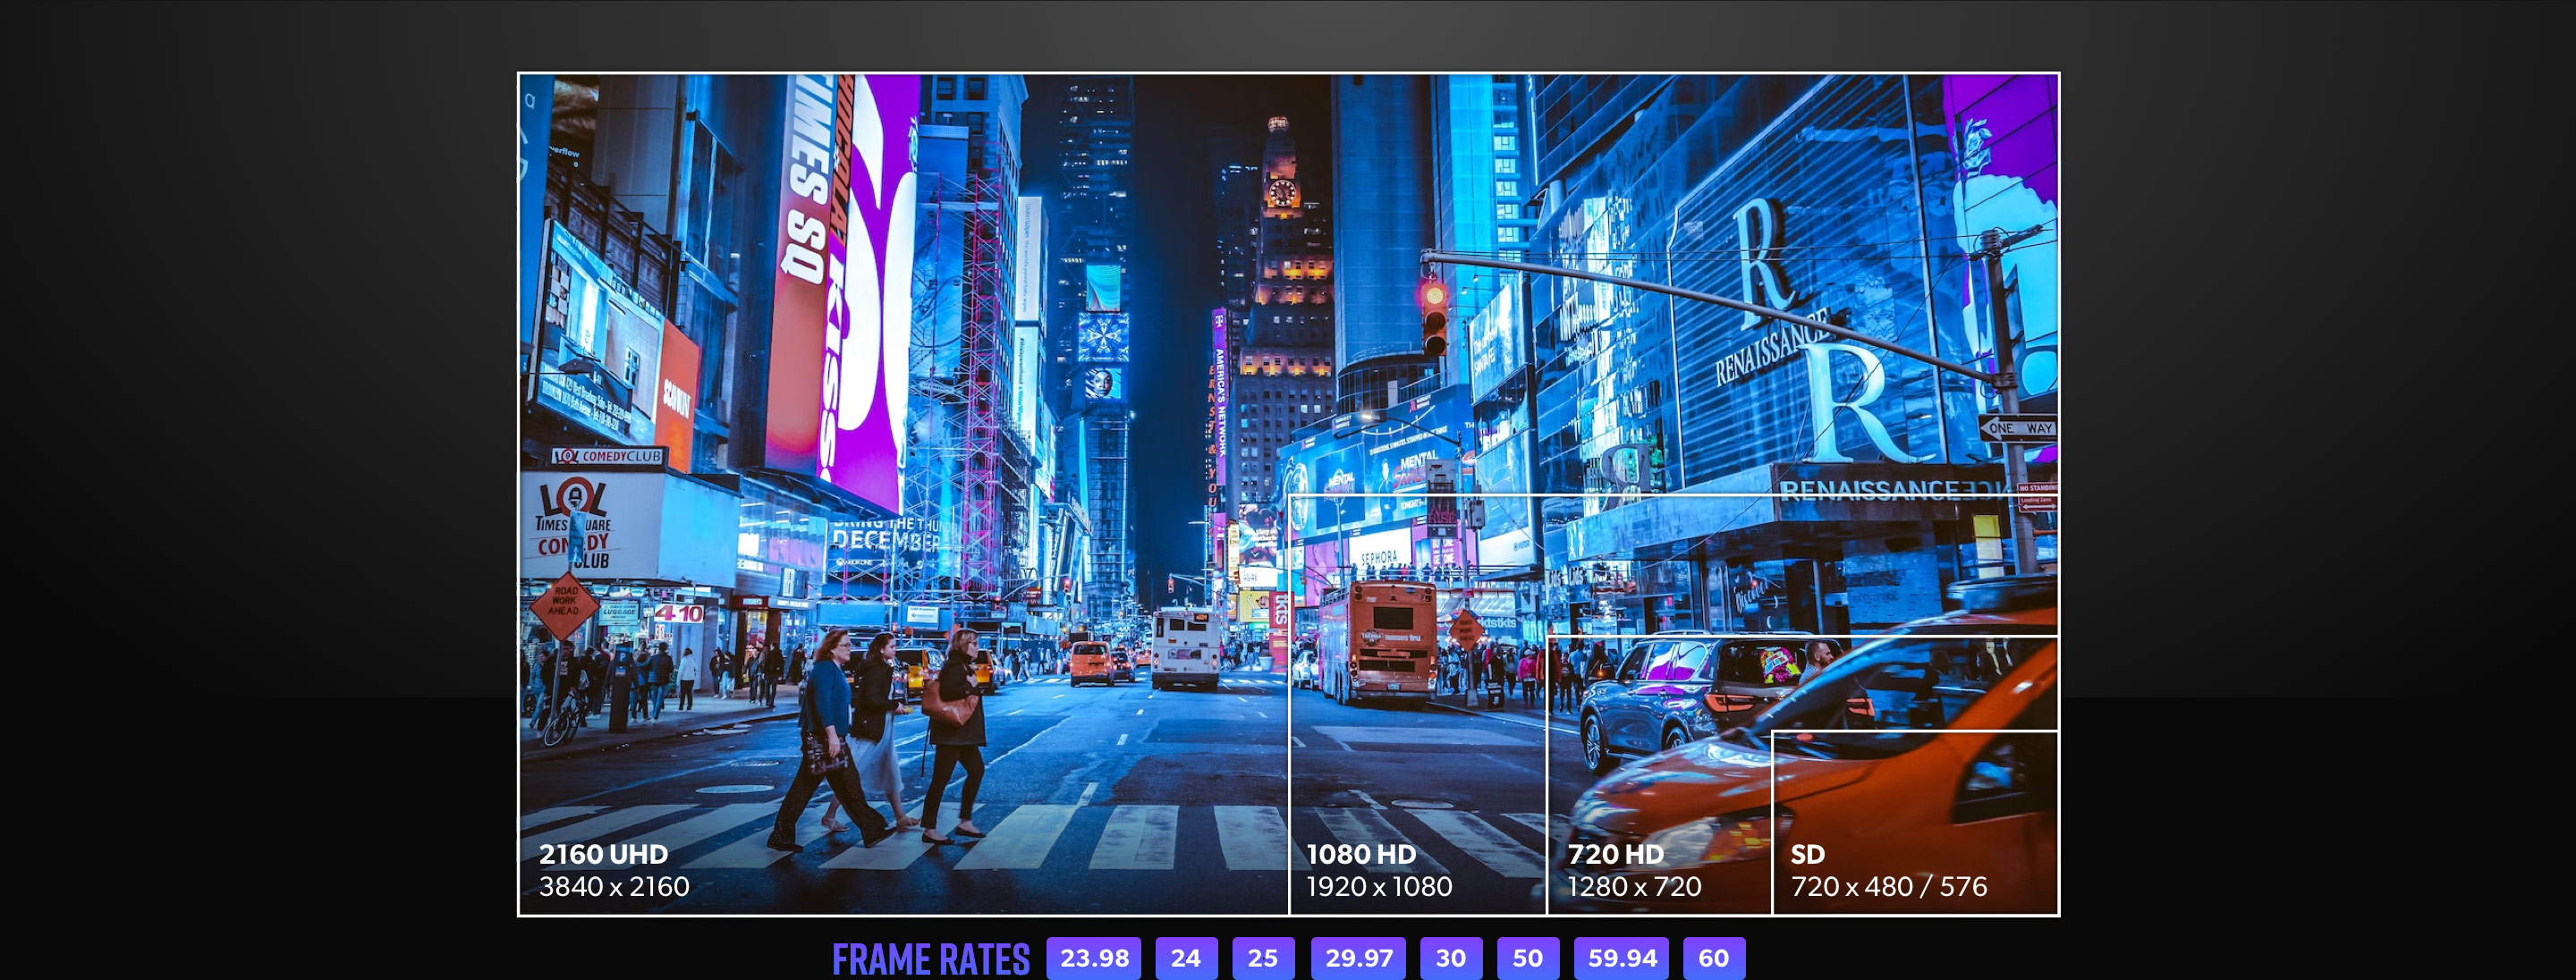Choose the 25 frame rate badge
The width and height of the screenshot is (2576, 980).
1263,958
